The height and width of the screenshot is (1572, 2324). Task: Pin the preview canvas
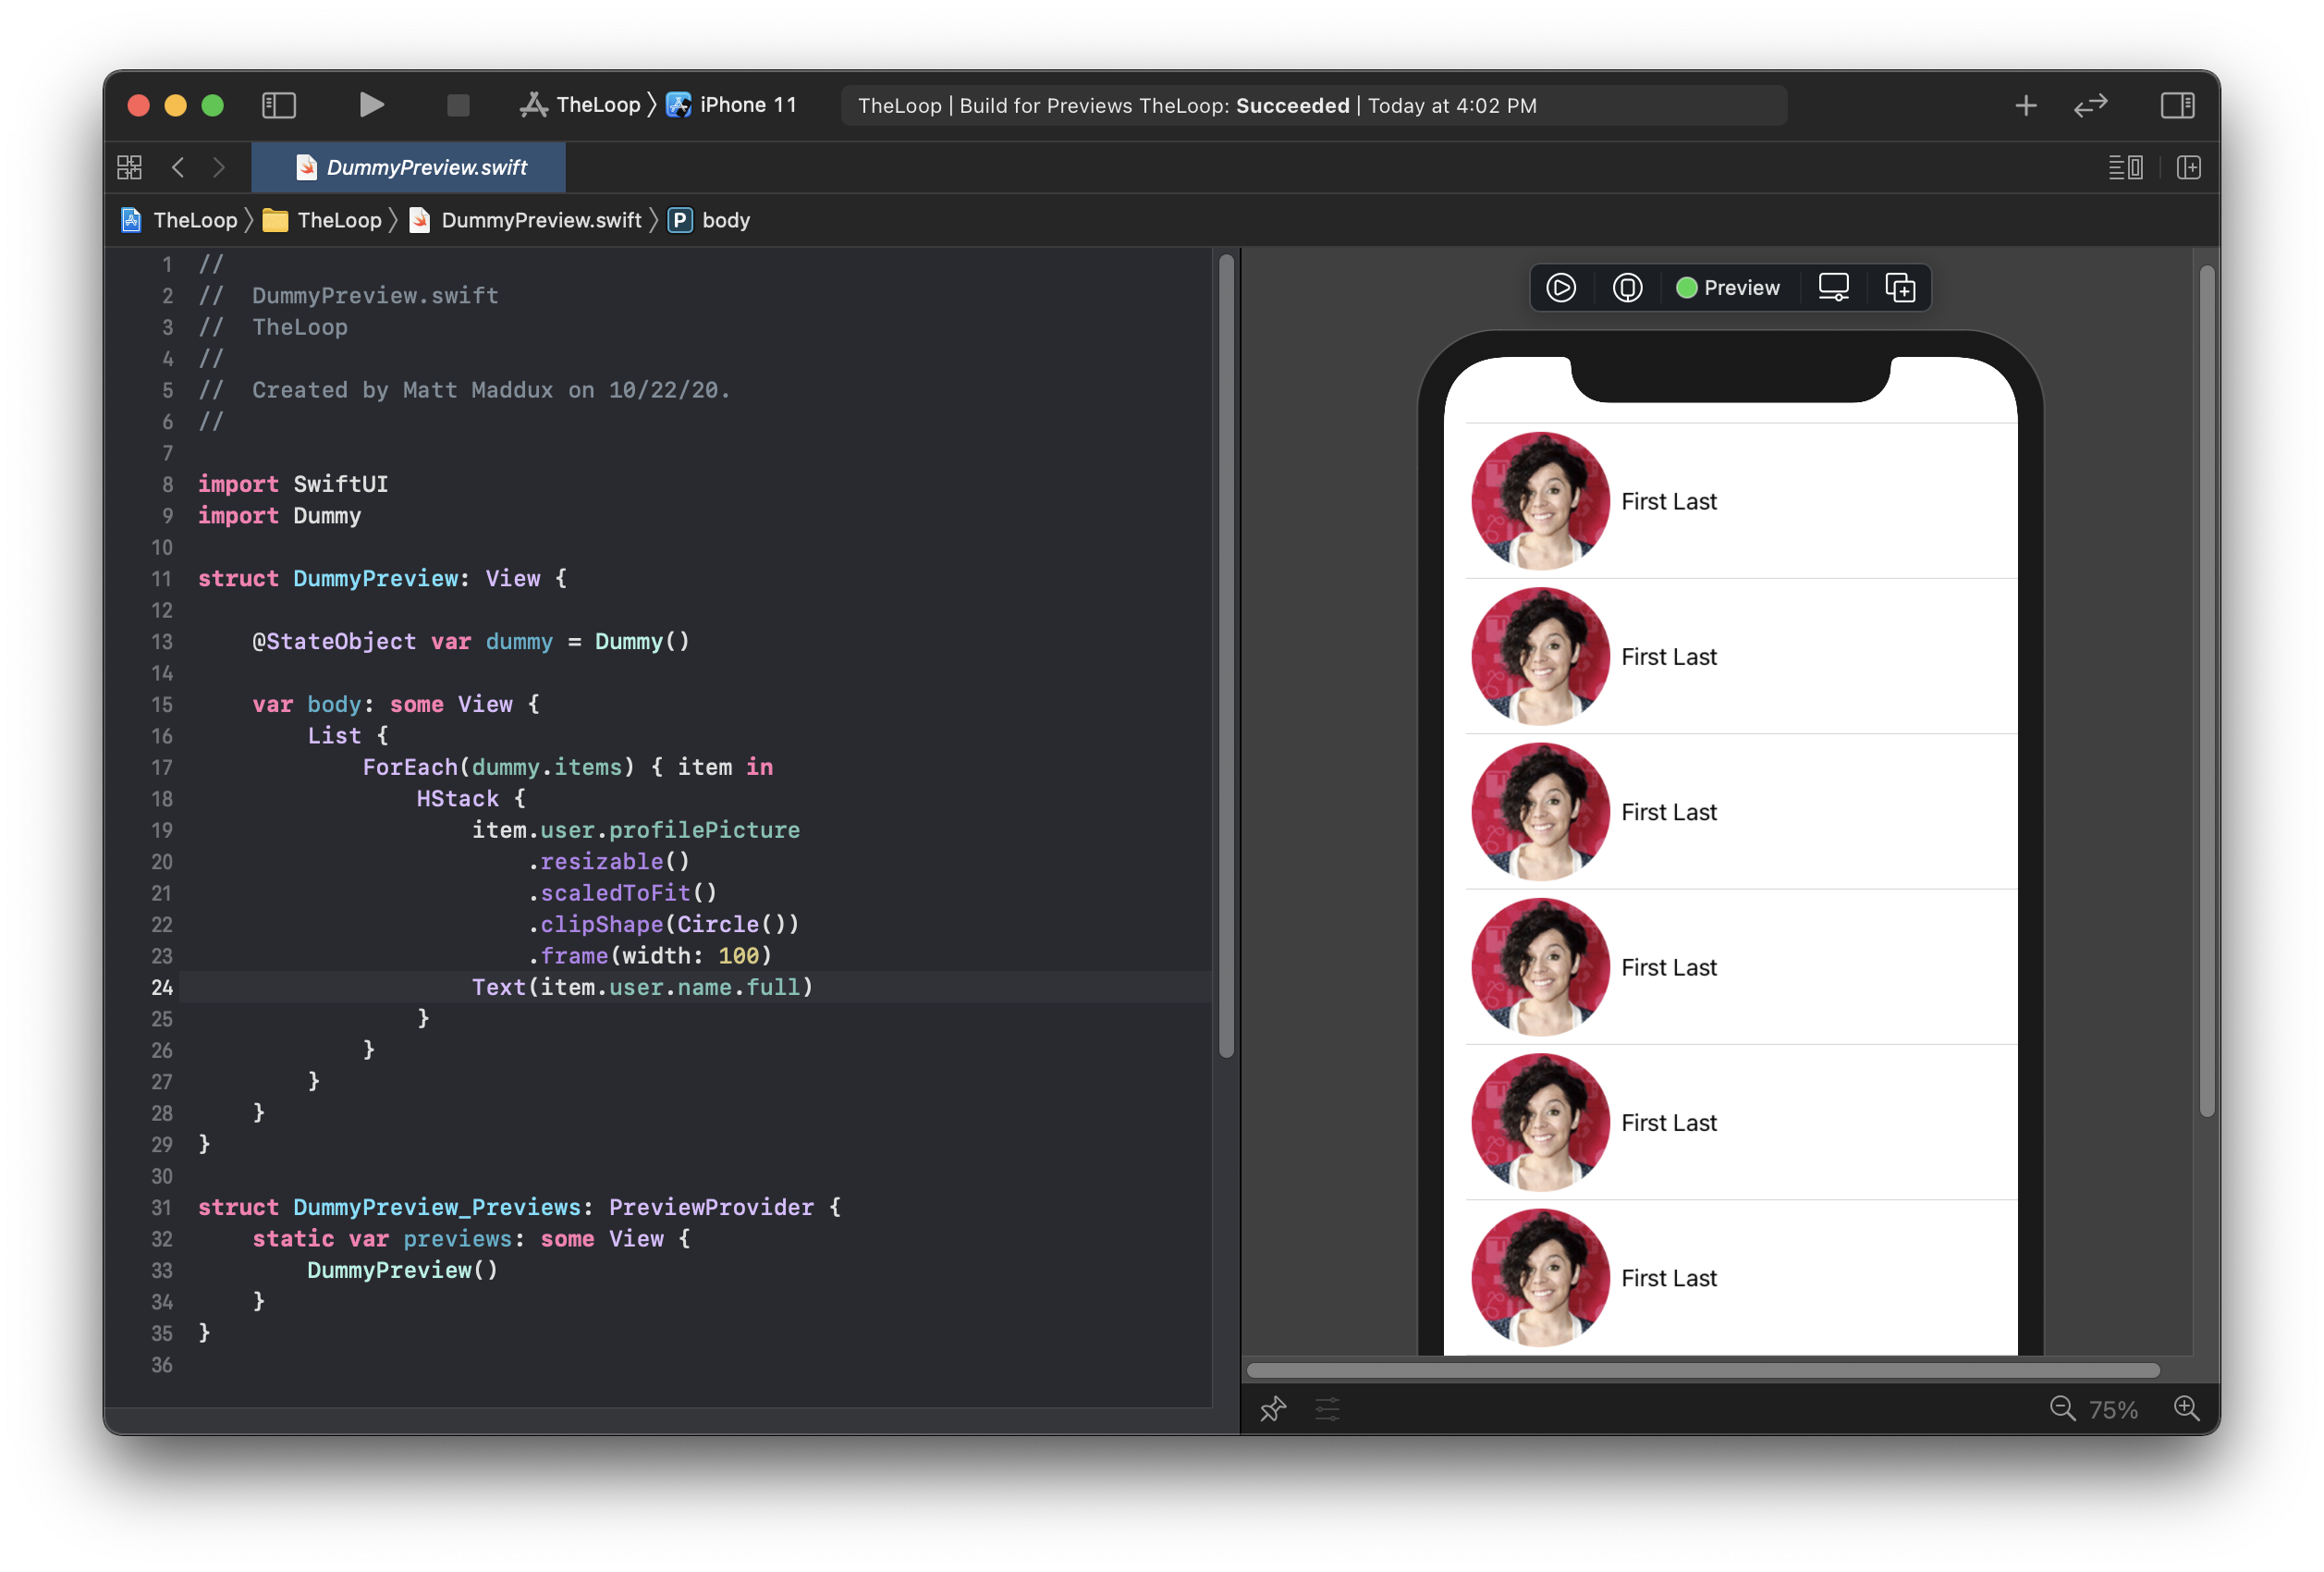coord(1272,1409)
